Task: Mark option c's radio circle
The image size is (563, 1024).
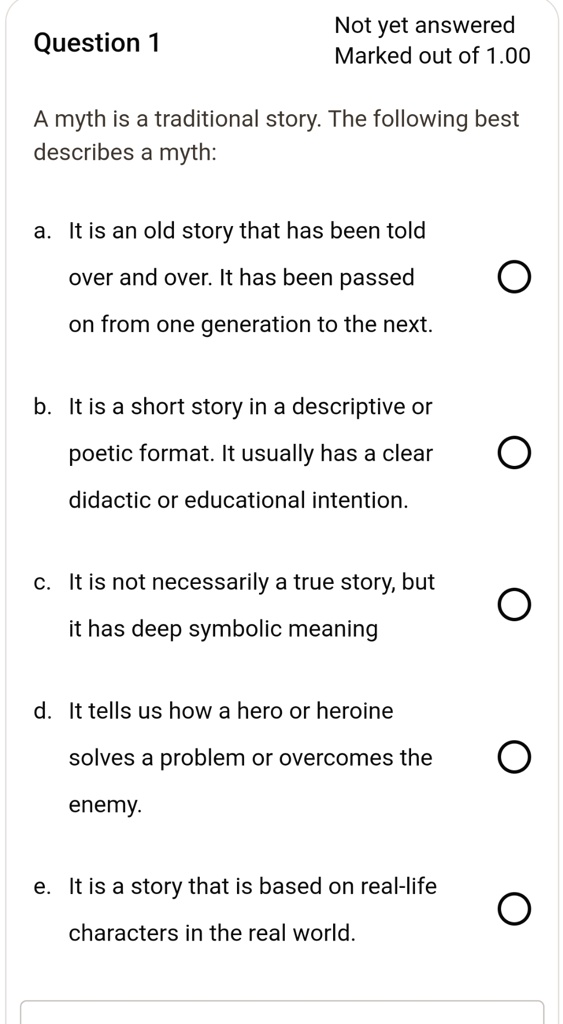Action: [x=513, y=605]
